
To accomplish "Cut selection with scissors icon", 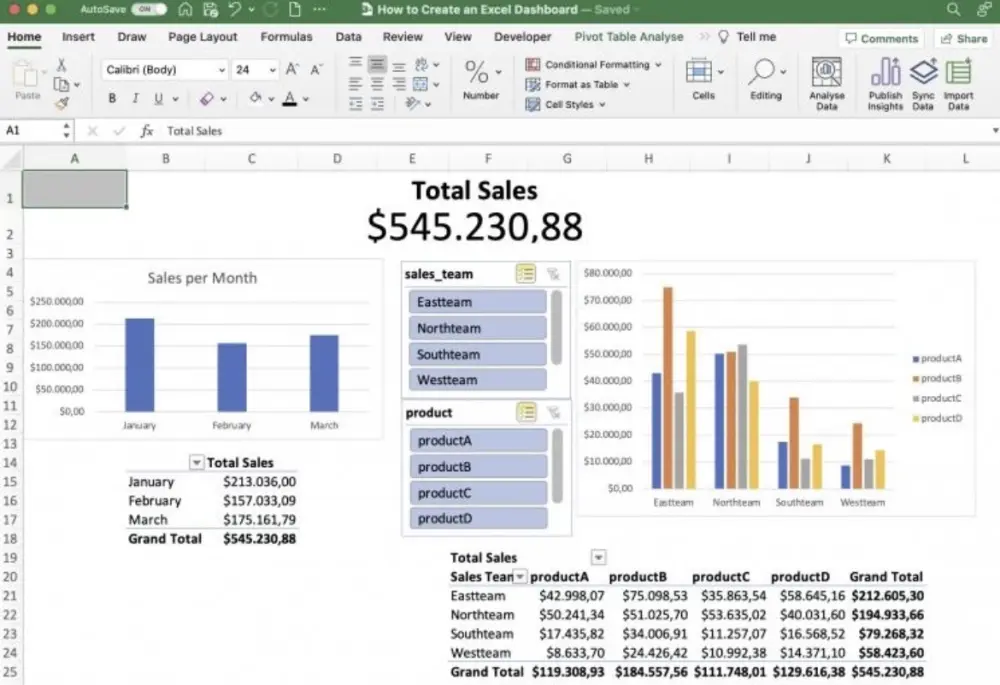I will coord(62,64).
